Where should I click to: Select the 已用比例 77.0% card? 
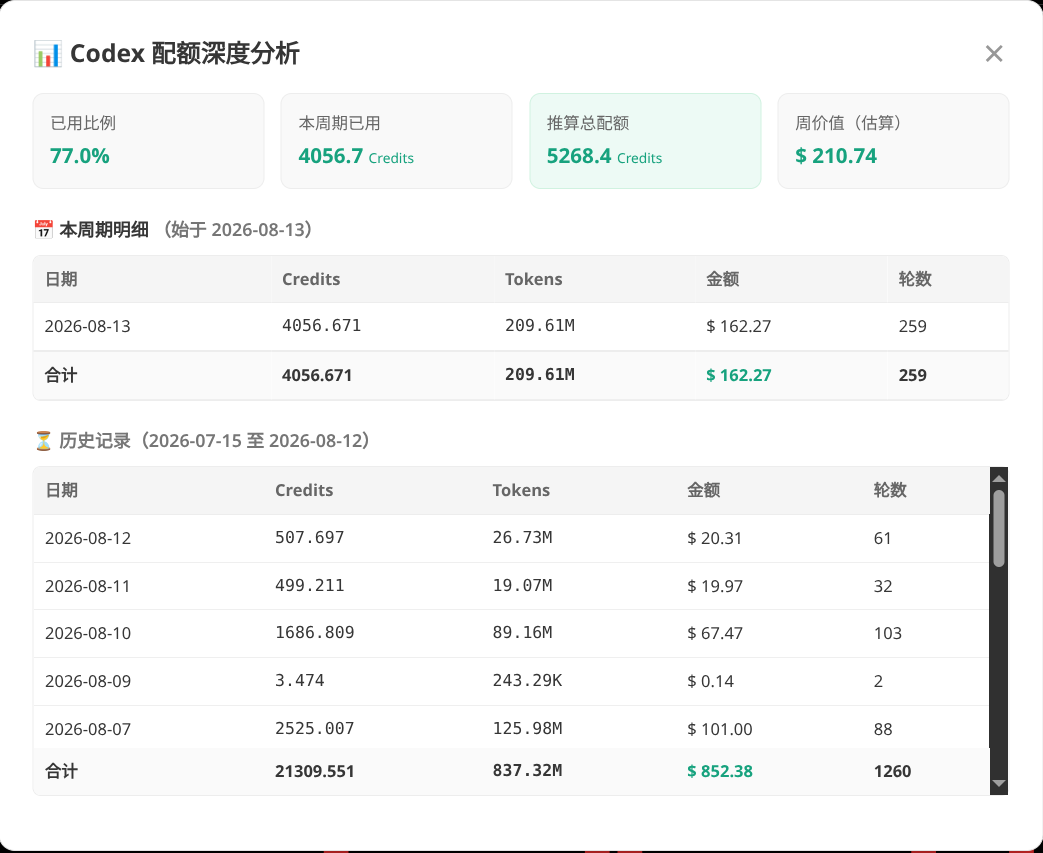click(148, 141)
